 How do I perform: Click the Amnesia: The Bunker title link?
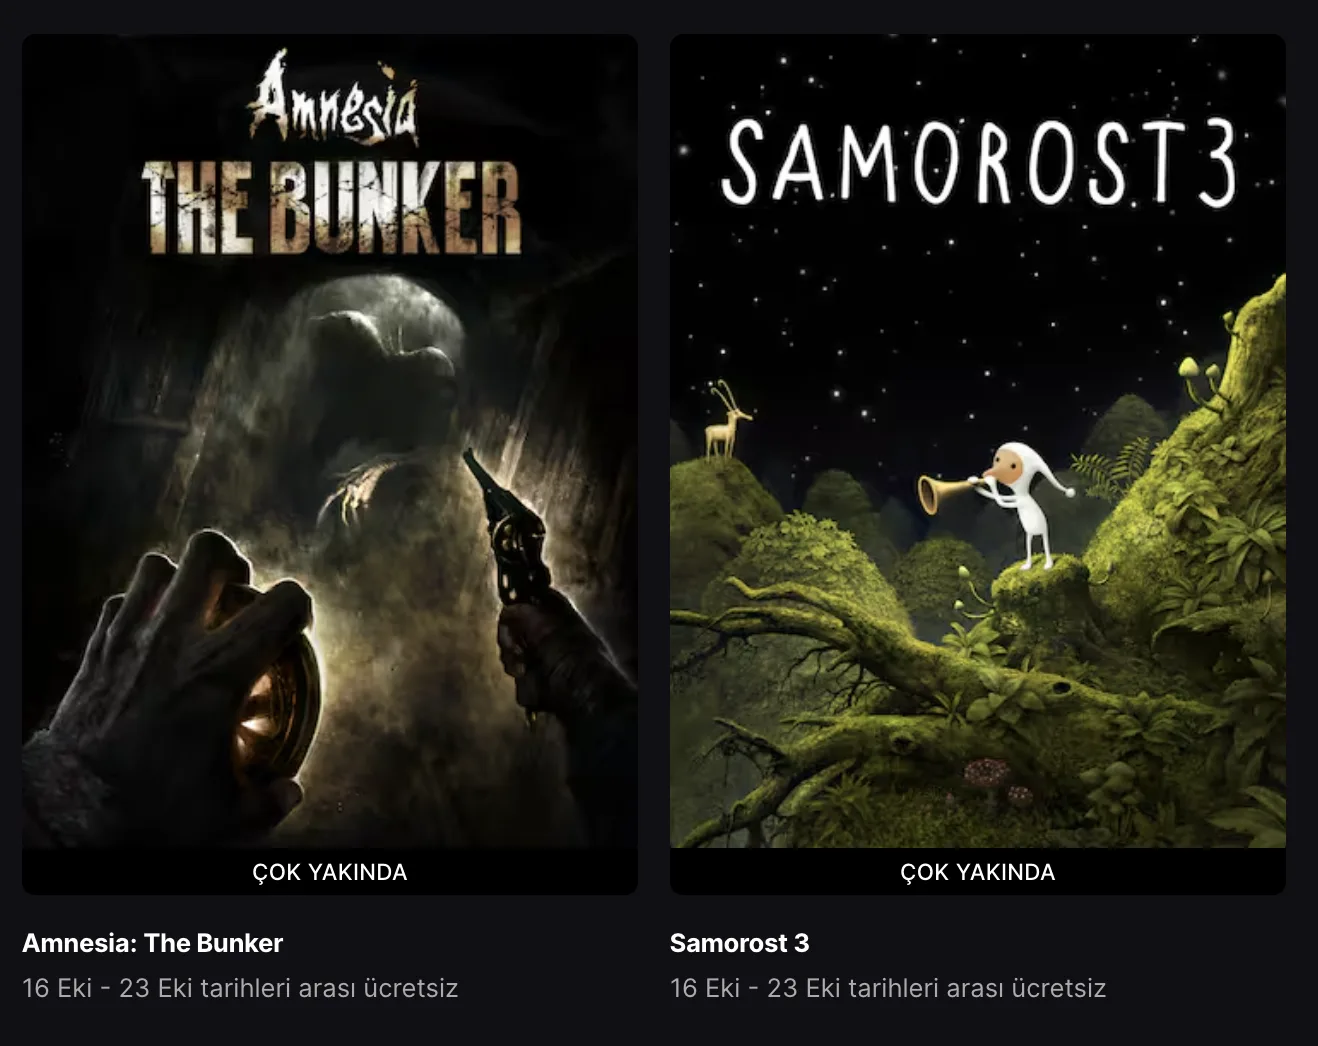tap(153, 943)
